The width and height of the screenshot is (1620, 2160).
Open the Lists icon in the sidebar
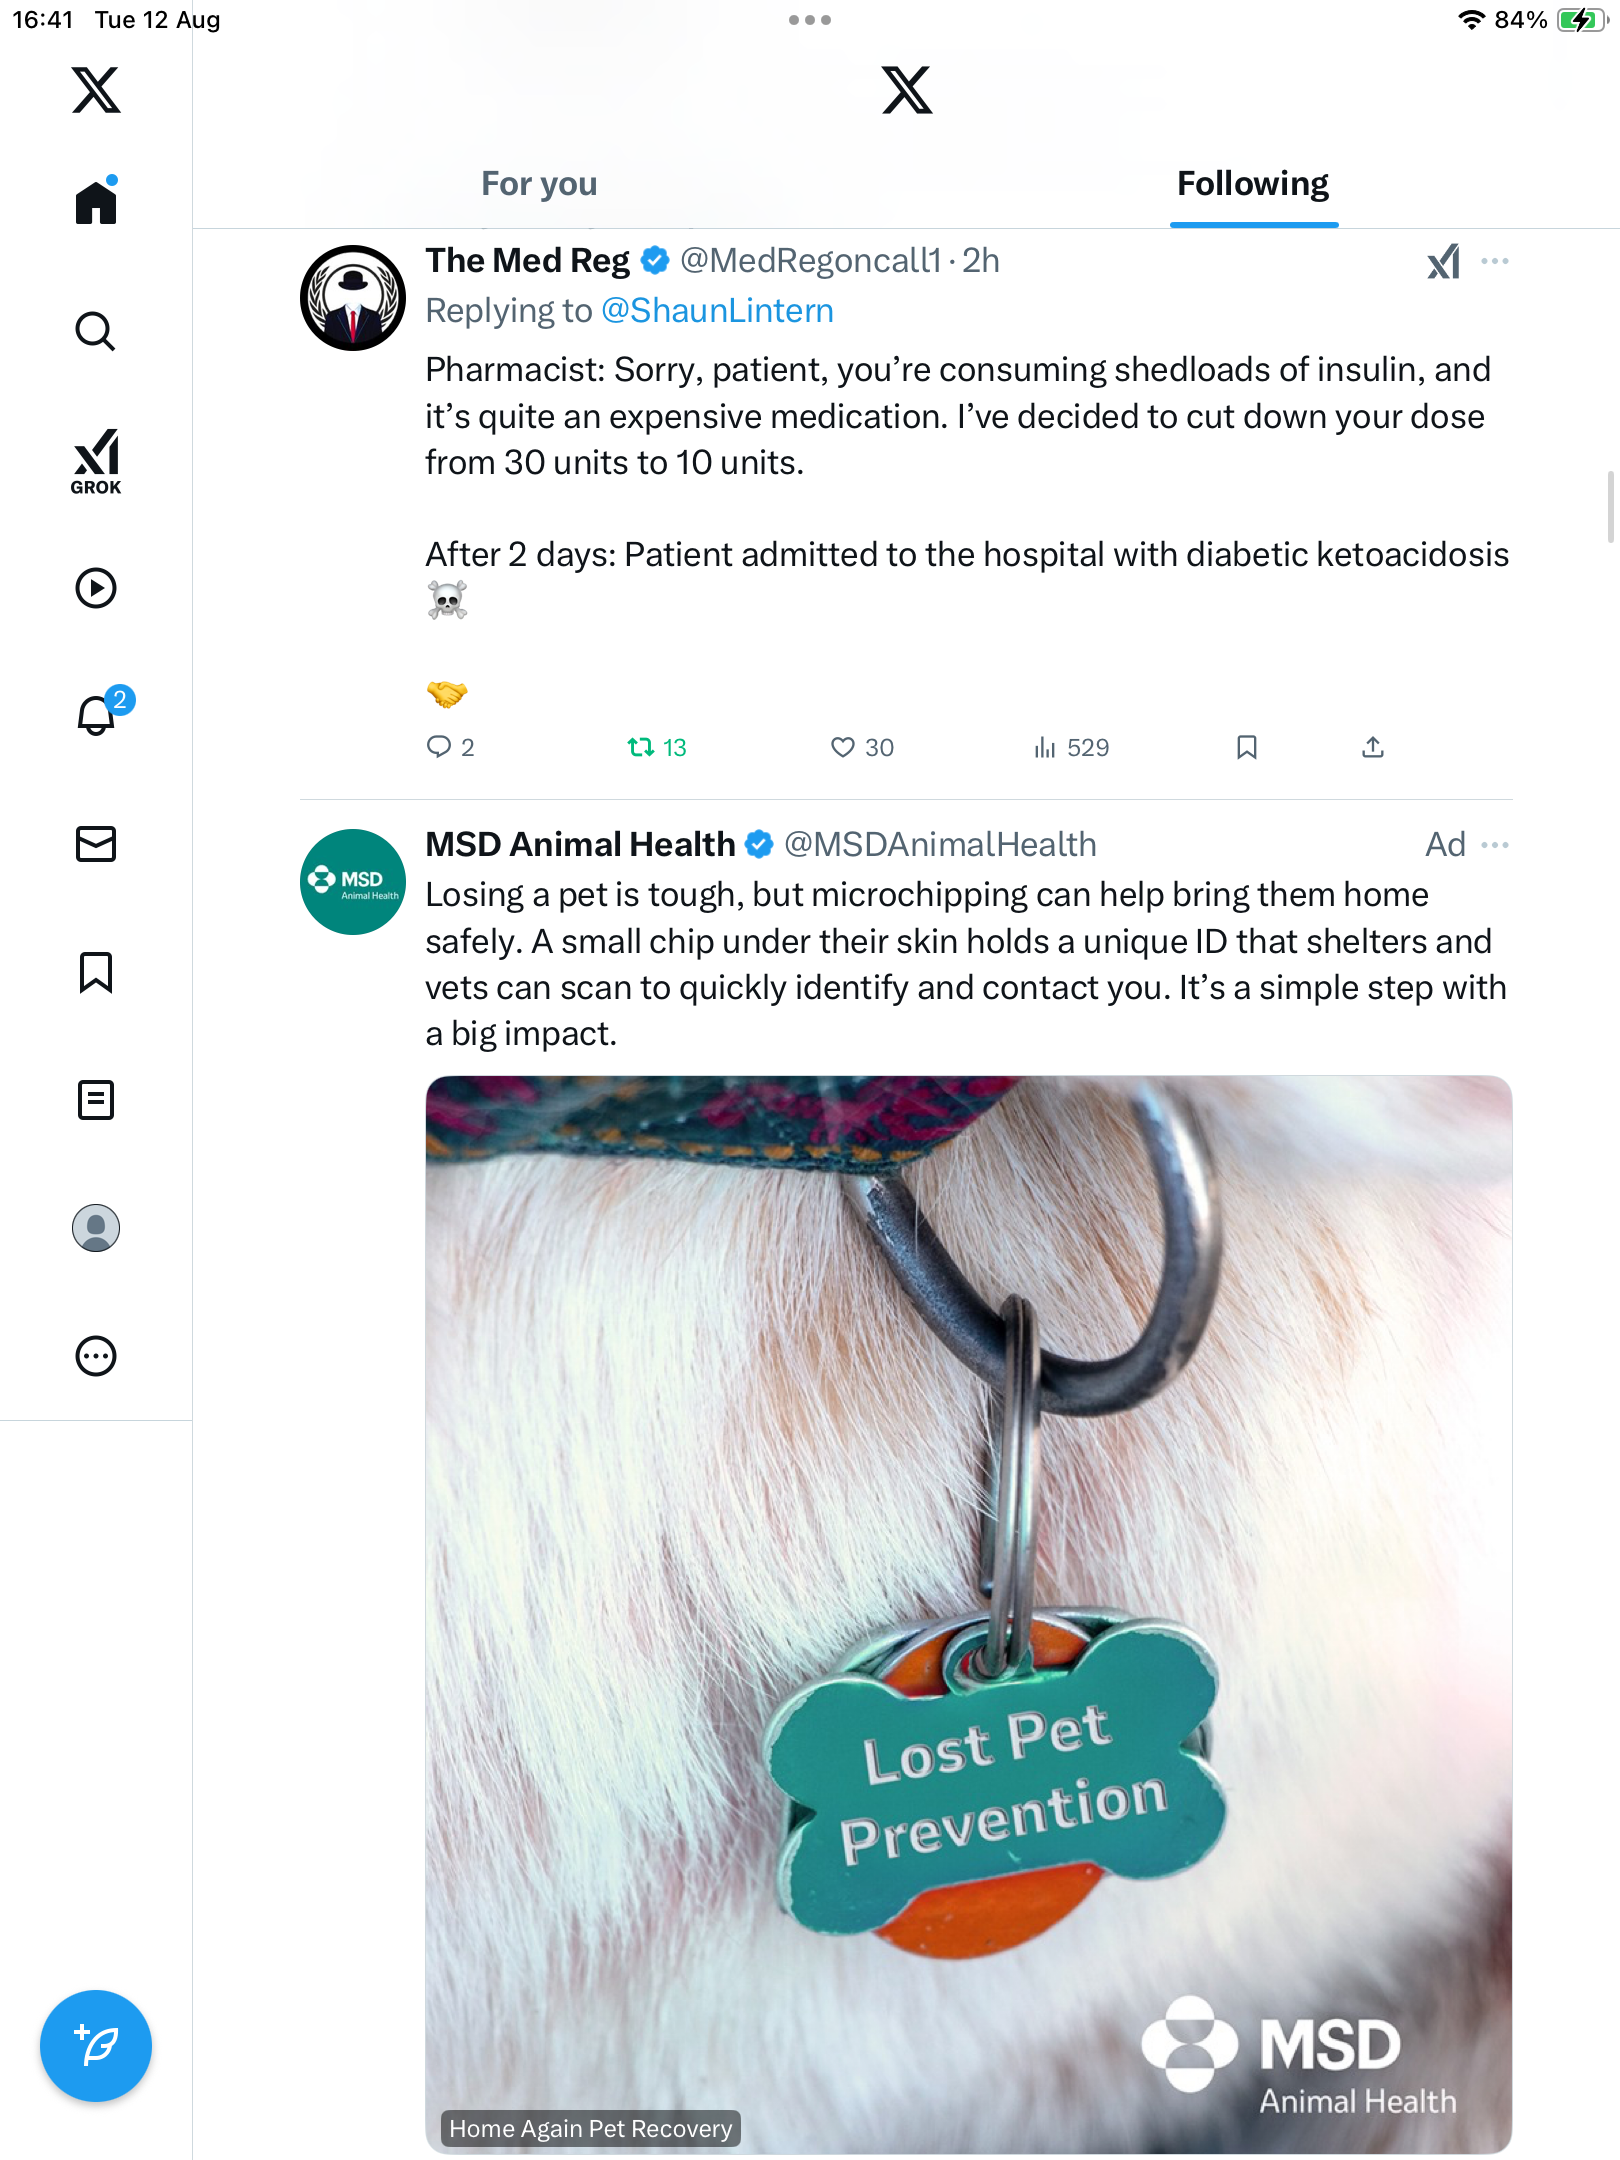(x=96, y=1100)
